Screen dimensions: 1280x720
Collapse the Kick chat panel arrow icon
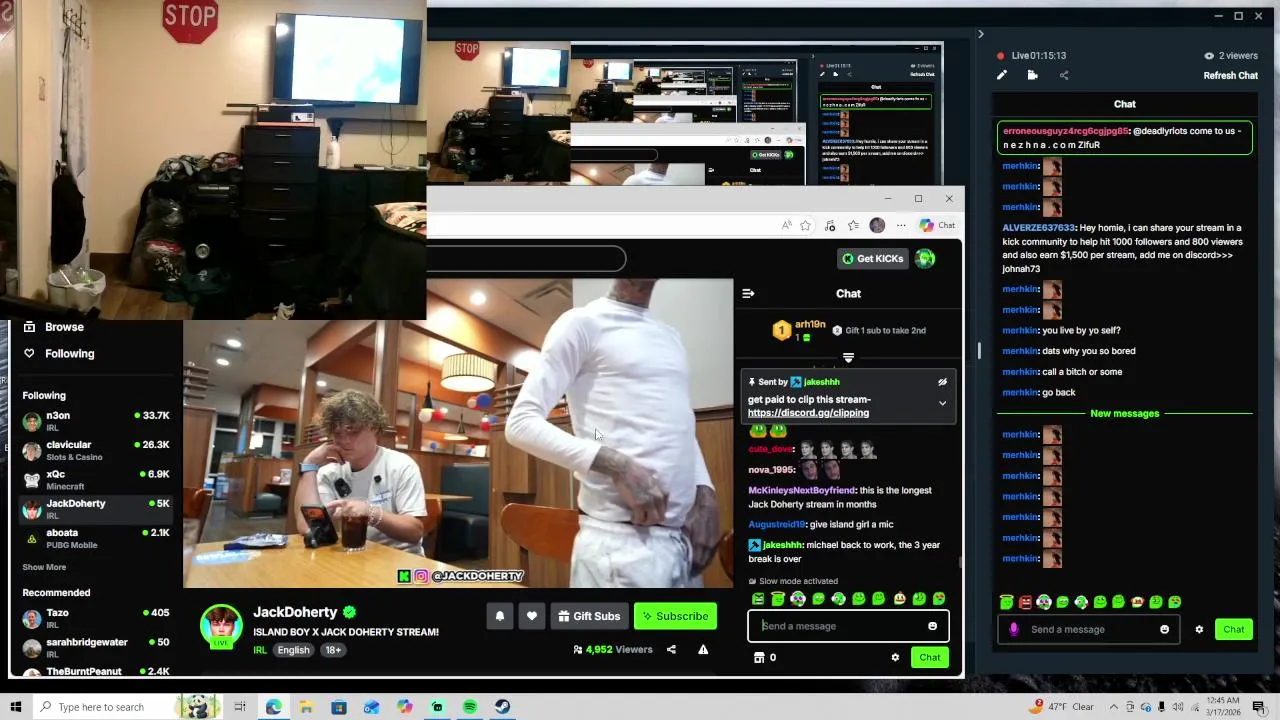(x=748, y=293)
